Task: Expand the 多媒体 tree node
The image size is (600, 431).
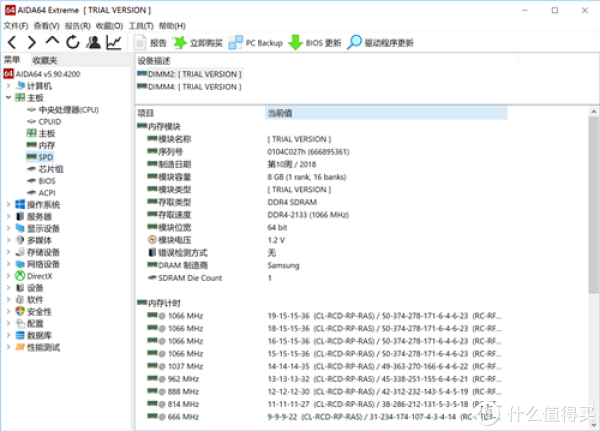Action: 8,240
